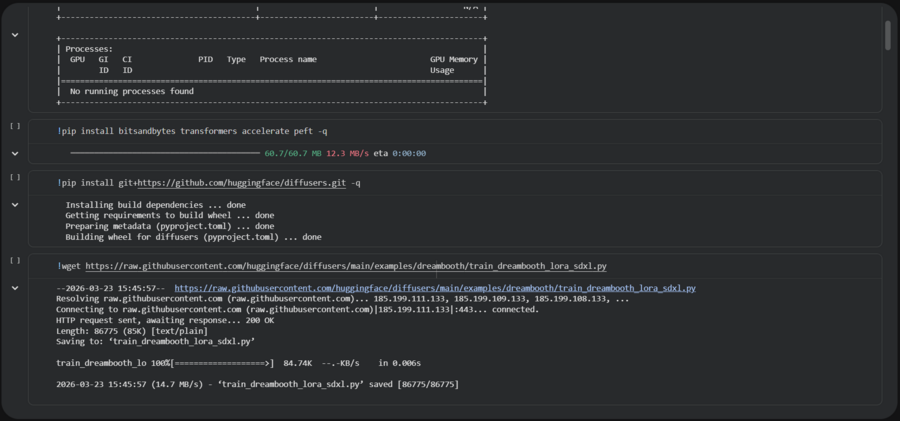
Task: Collapse the diffusers build wheel output
Action: (15, 205)
